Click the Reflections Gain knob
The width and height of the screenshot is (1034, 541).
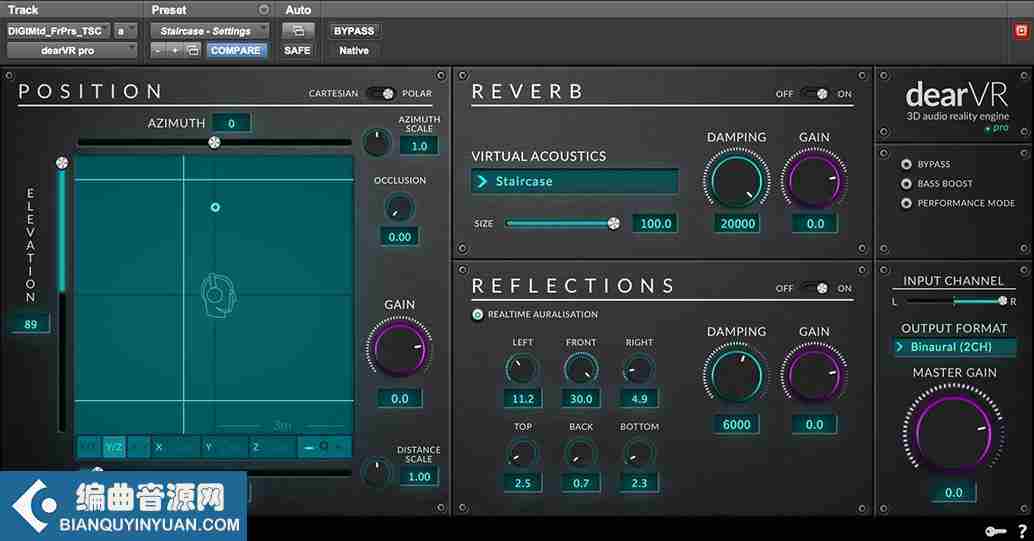(x=814, y=373)
